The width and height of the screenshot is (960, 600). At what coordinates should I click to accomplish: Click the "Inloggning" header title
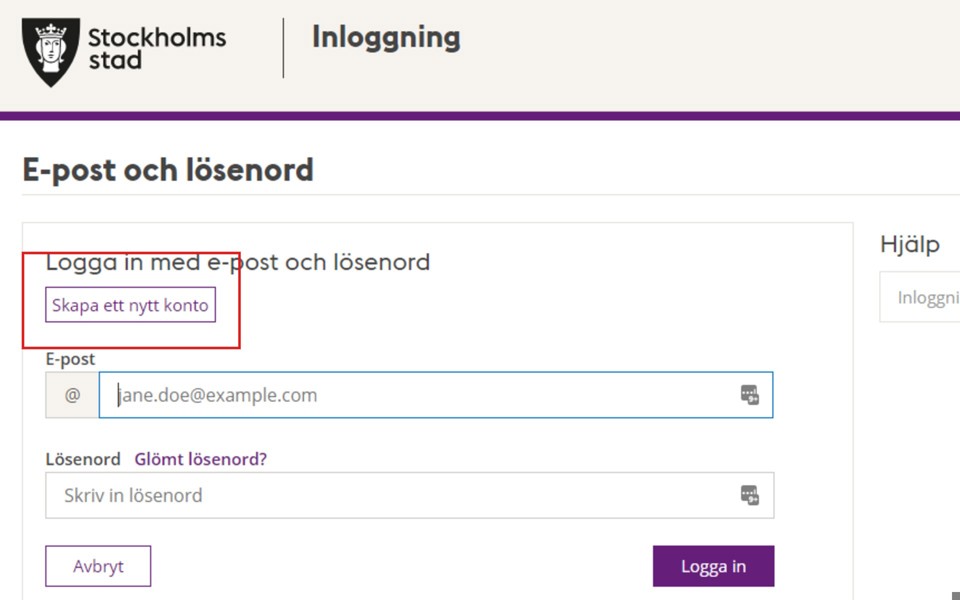tap(386, 37)
